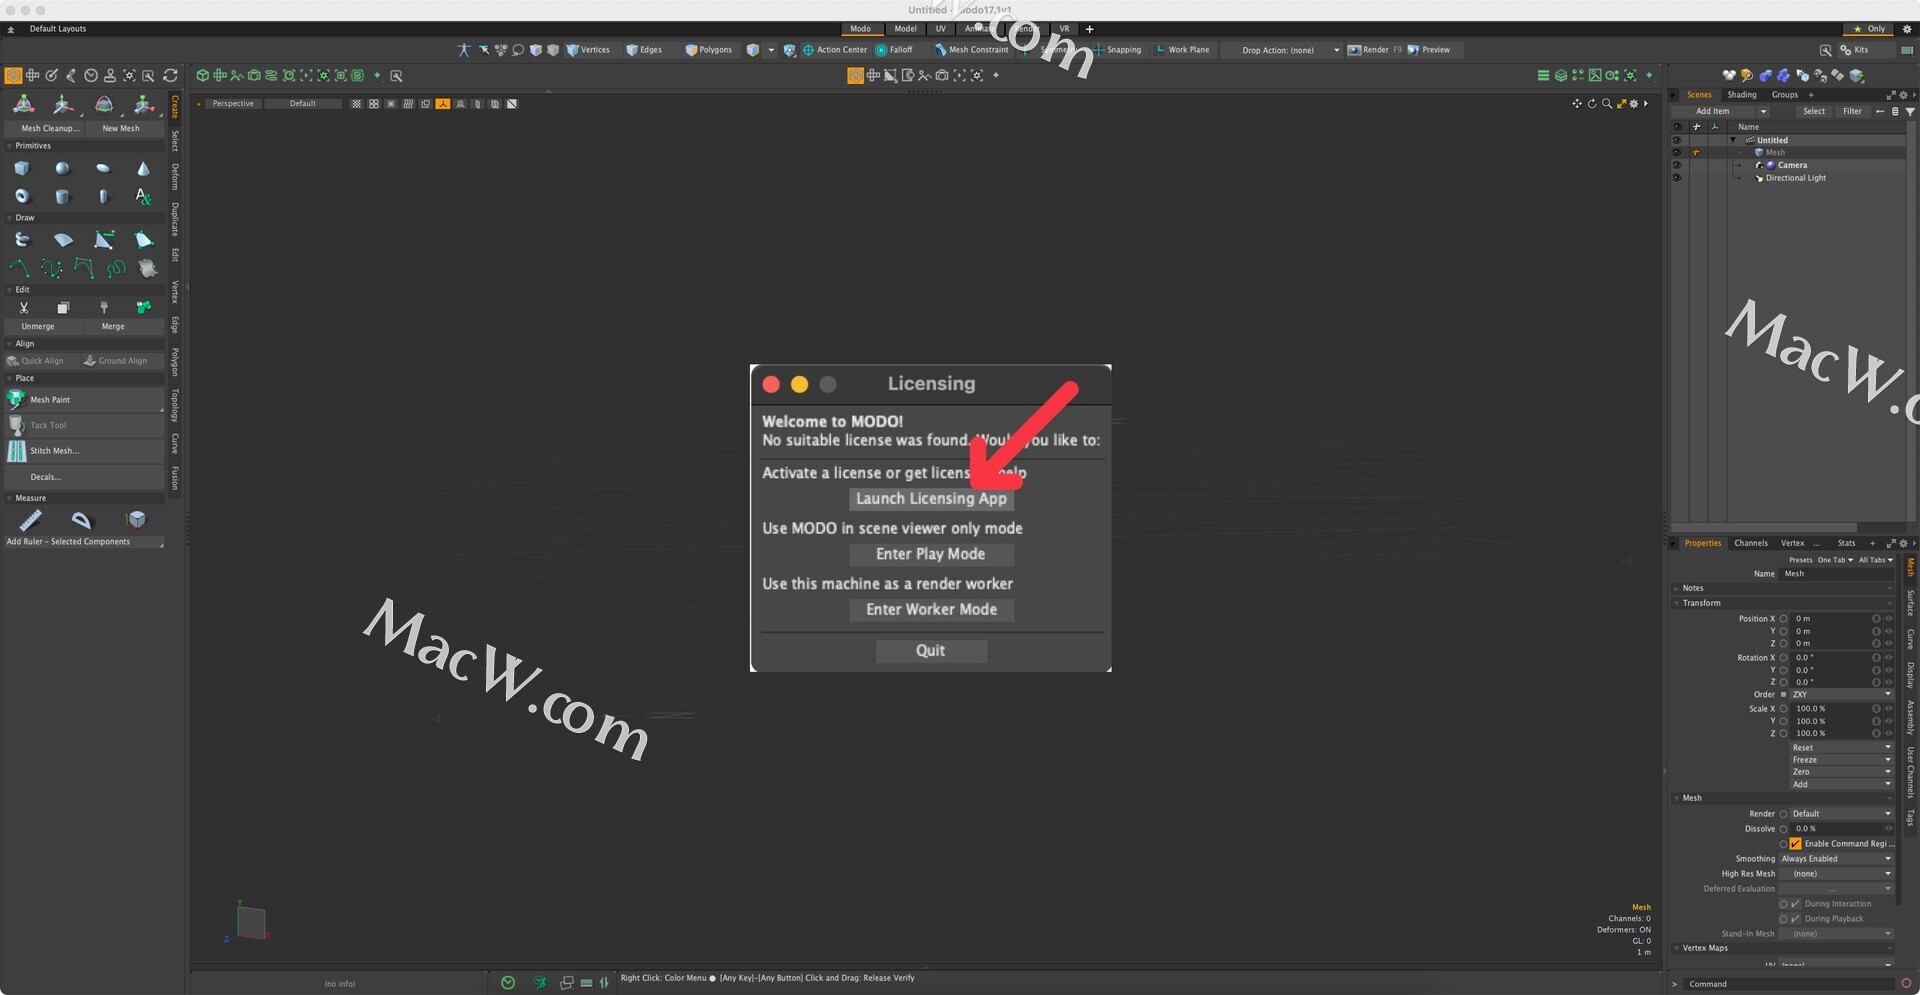1920x995 pixels.
Task: Select the Dimensions cube measure tool
Action: pos(137,519)
